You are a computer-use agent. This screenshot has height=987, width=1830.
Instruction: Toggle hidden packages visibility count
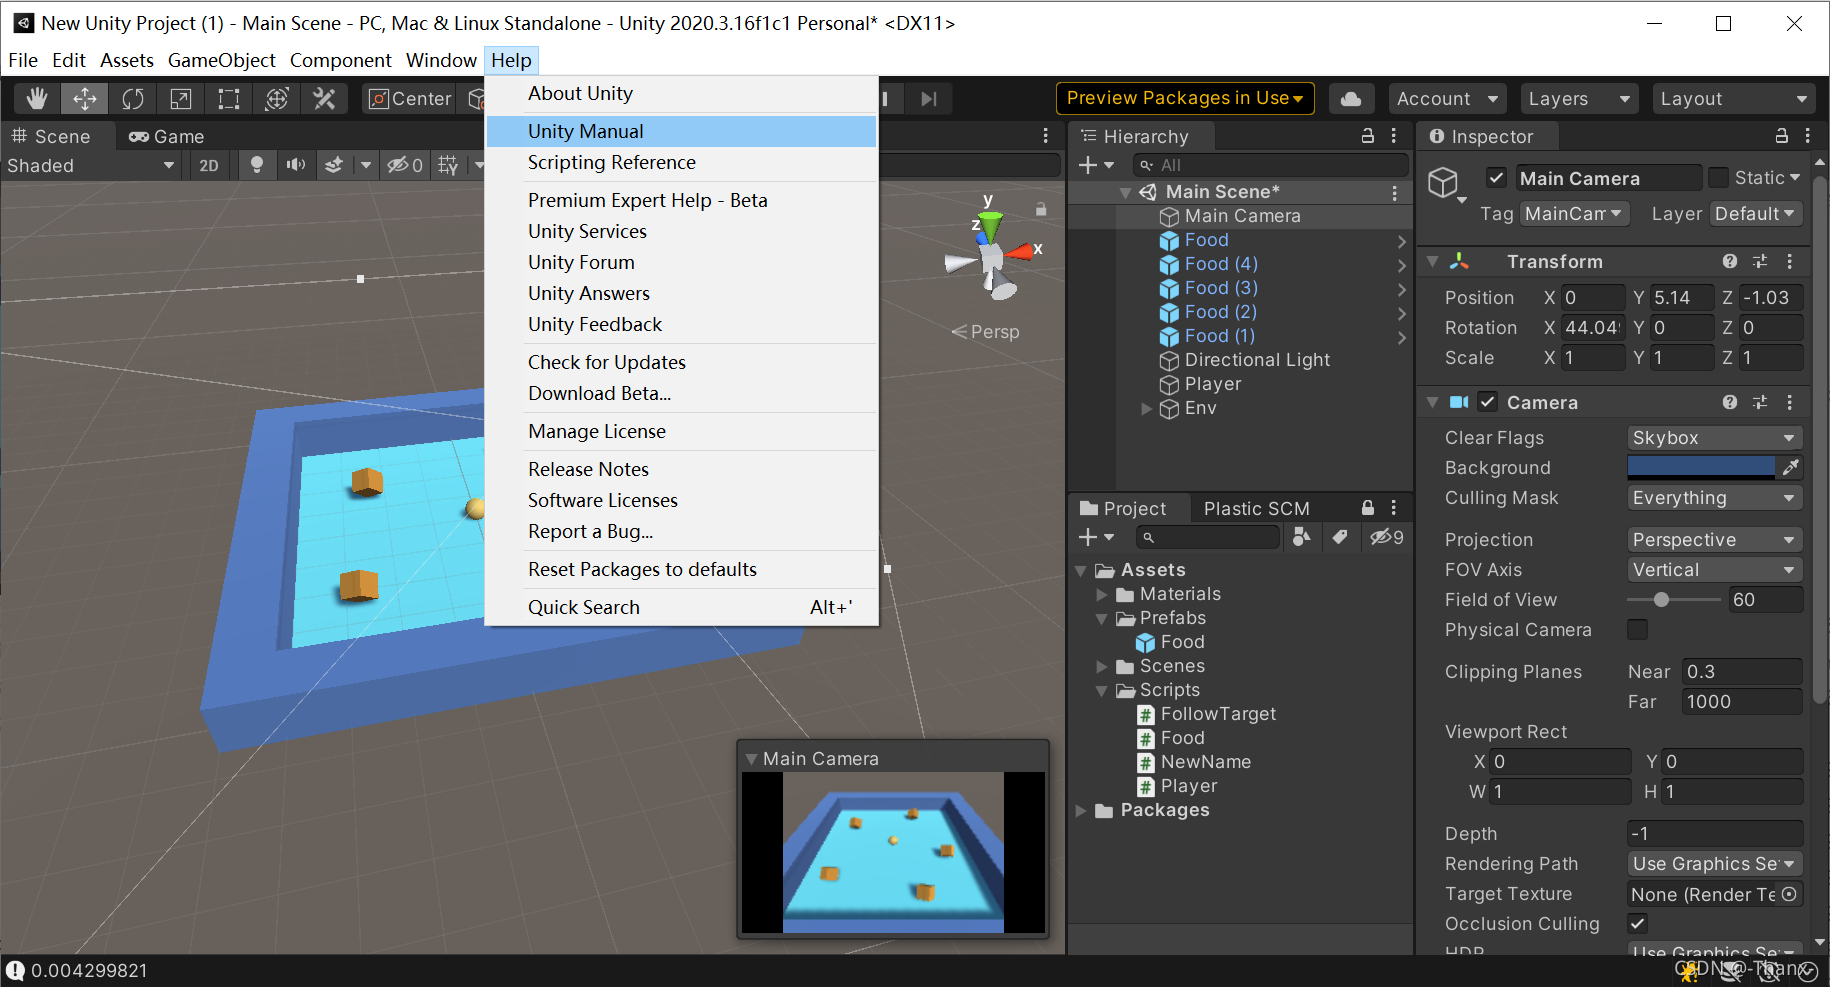[x=1386, y=537]
